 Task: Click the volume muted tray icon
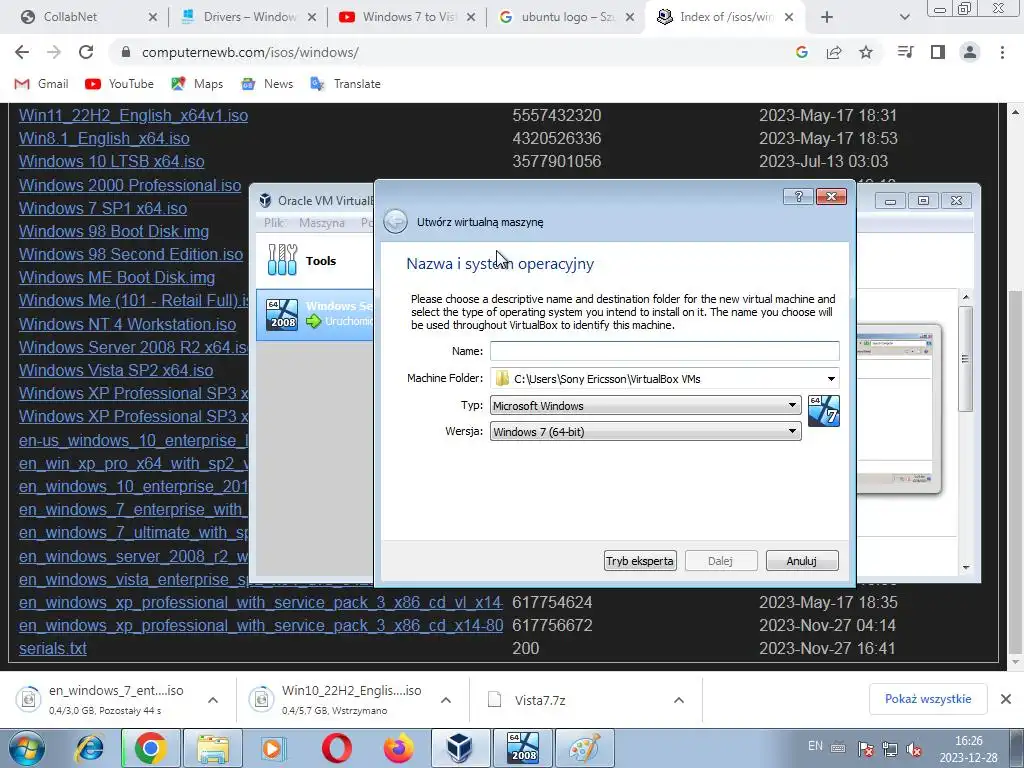pyautogui.click(x=914, y=749)
